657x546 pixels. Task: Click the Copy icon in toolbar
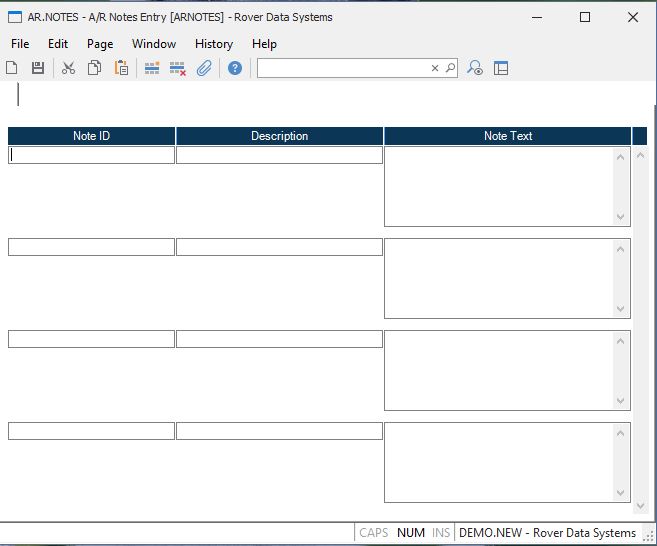[x=95, y=68]
